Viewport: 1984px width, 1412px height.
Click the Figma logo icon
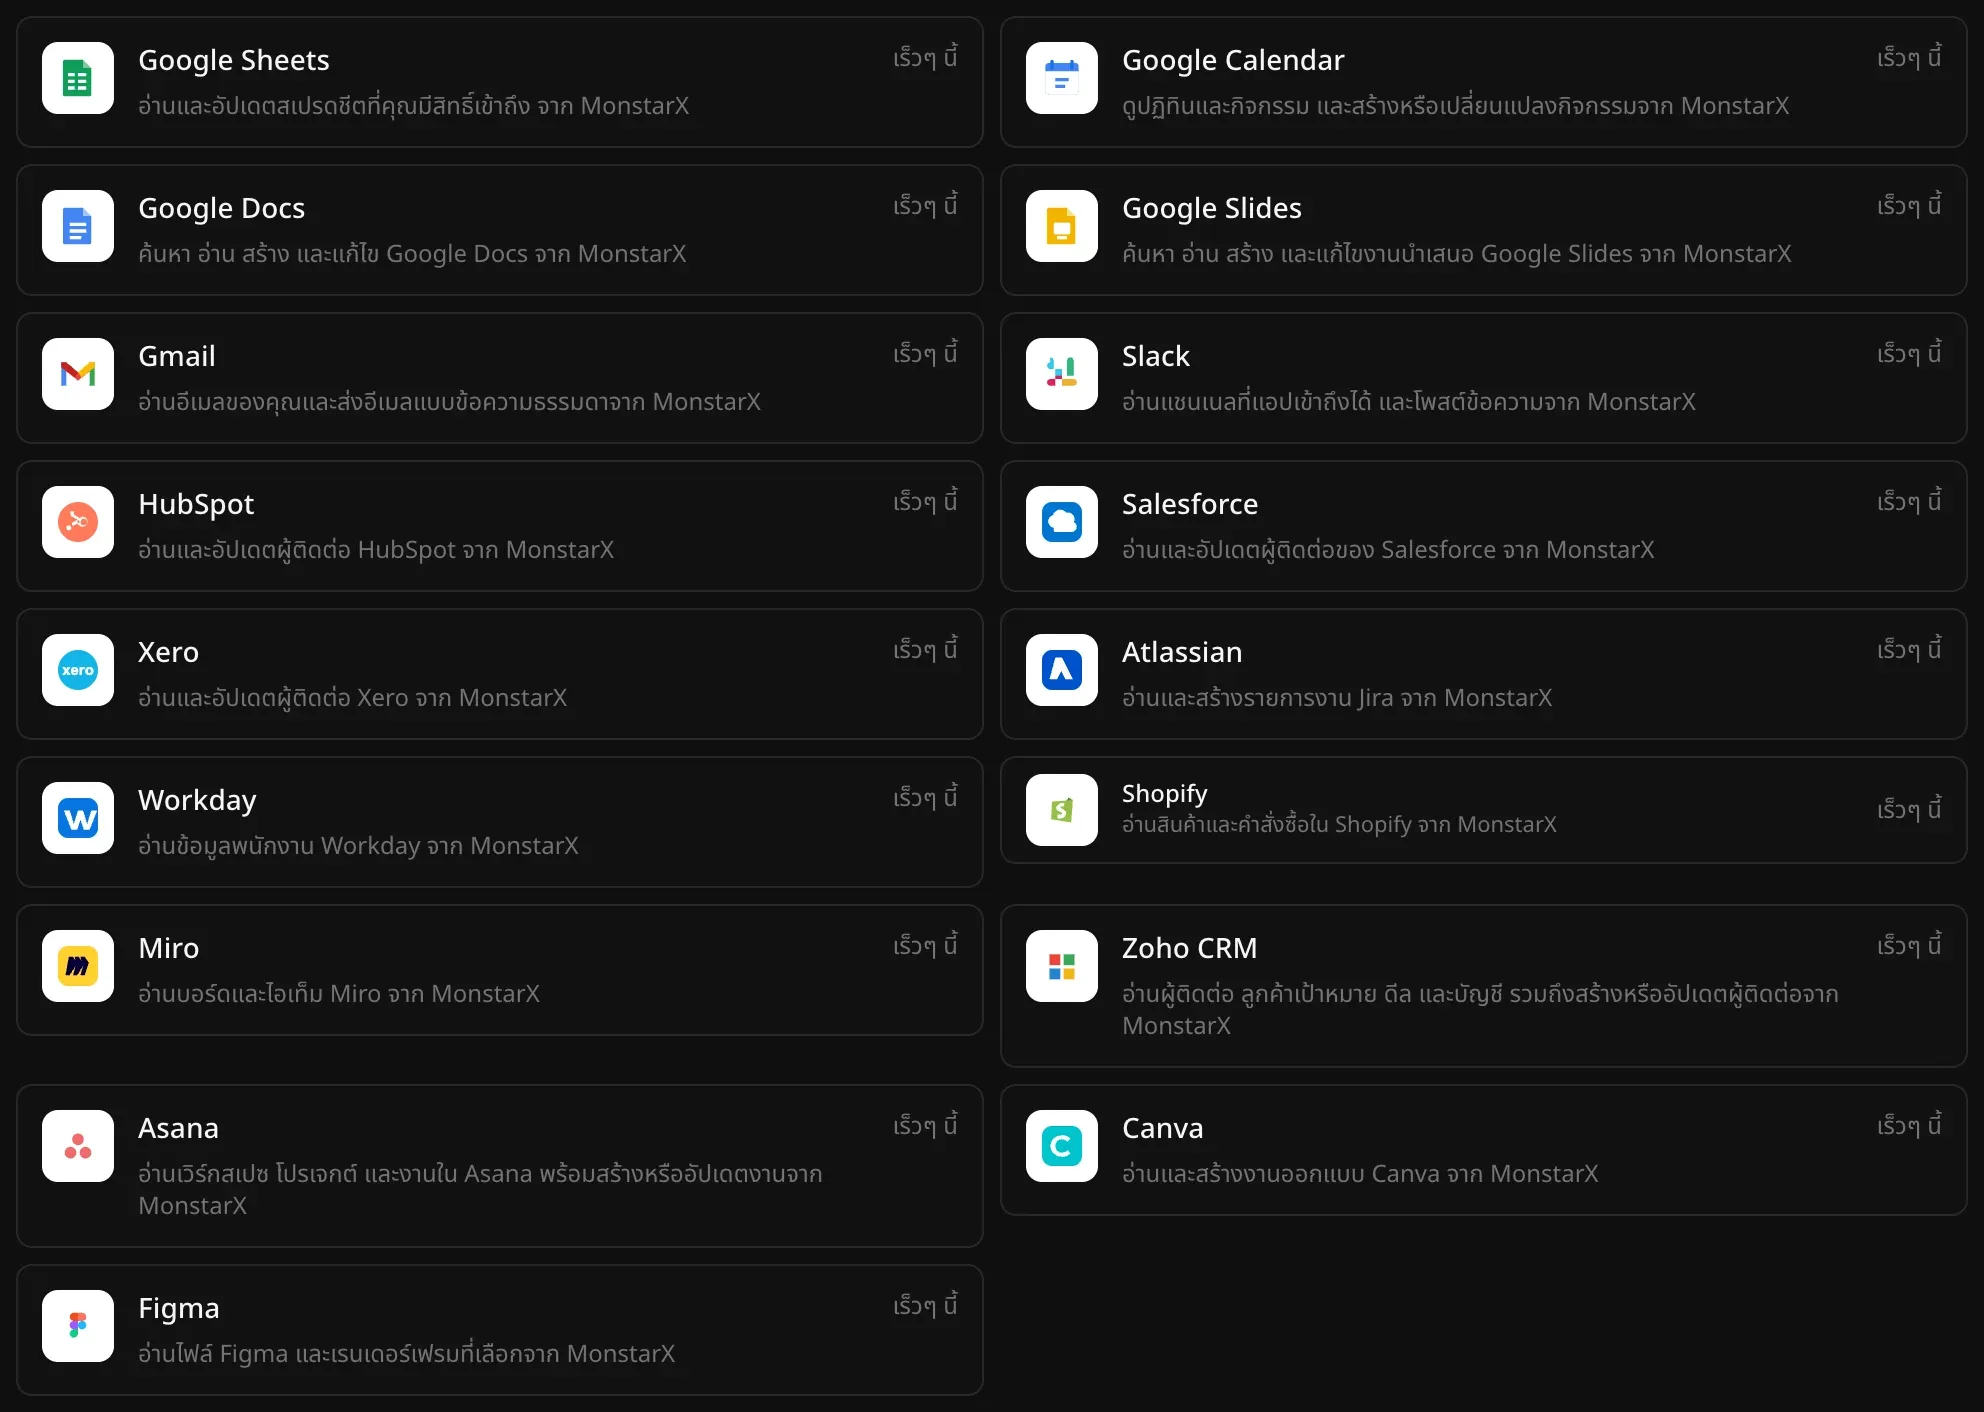(x=78, y=1326)
